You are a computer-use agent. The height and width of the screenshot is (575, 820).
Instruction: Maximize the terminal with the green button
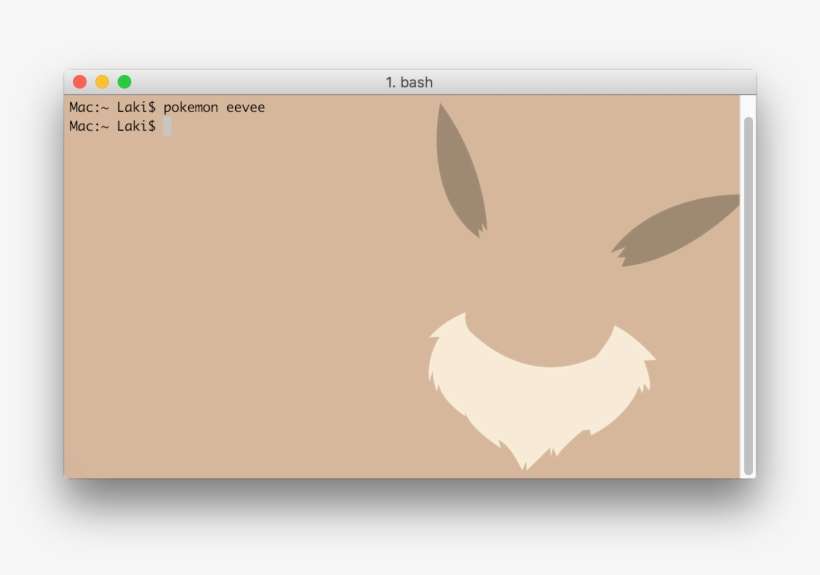click(x=124, y=82)
